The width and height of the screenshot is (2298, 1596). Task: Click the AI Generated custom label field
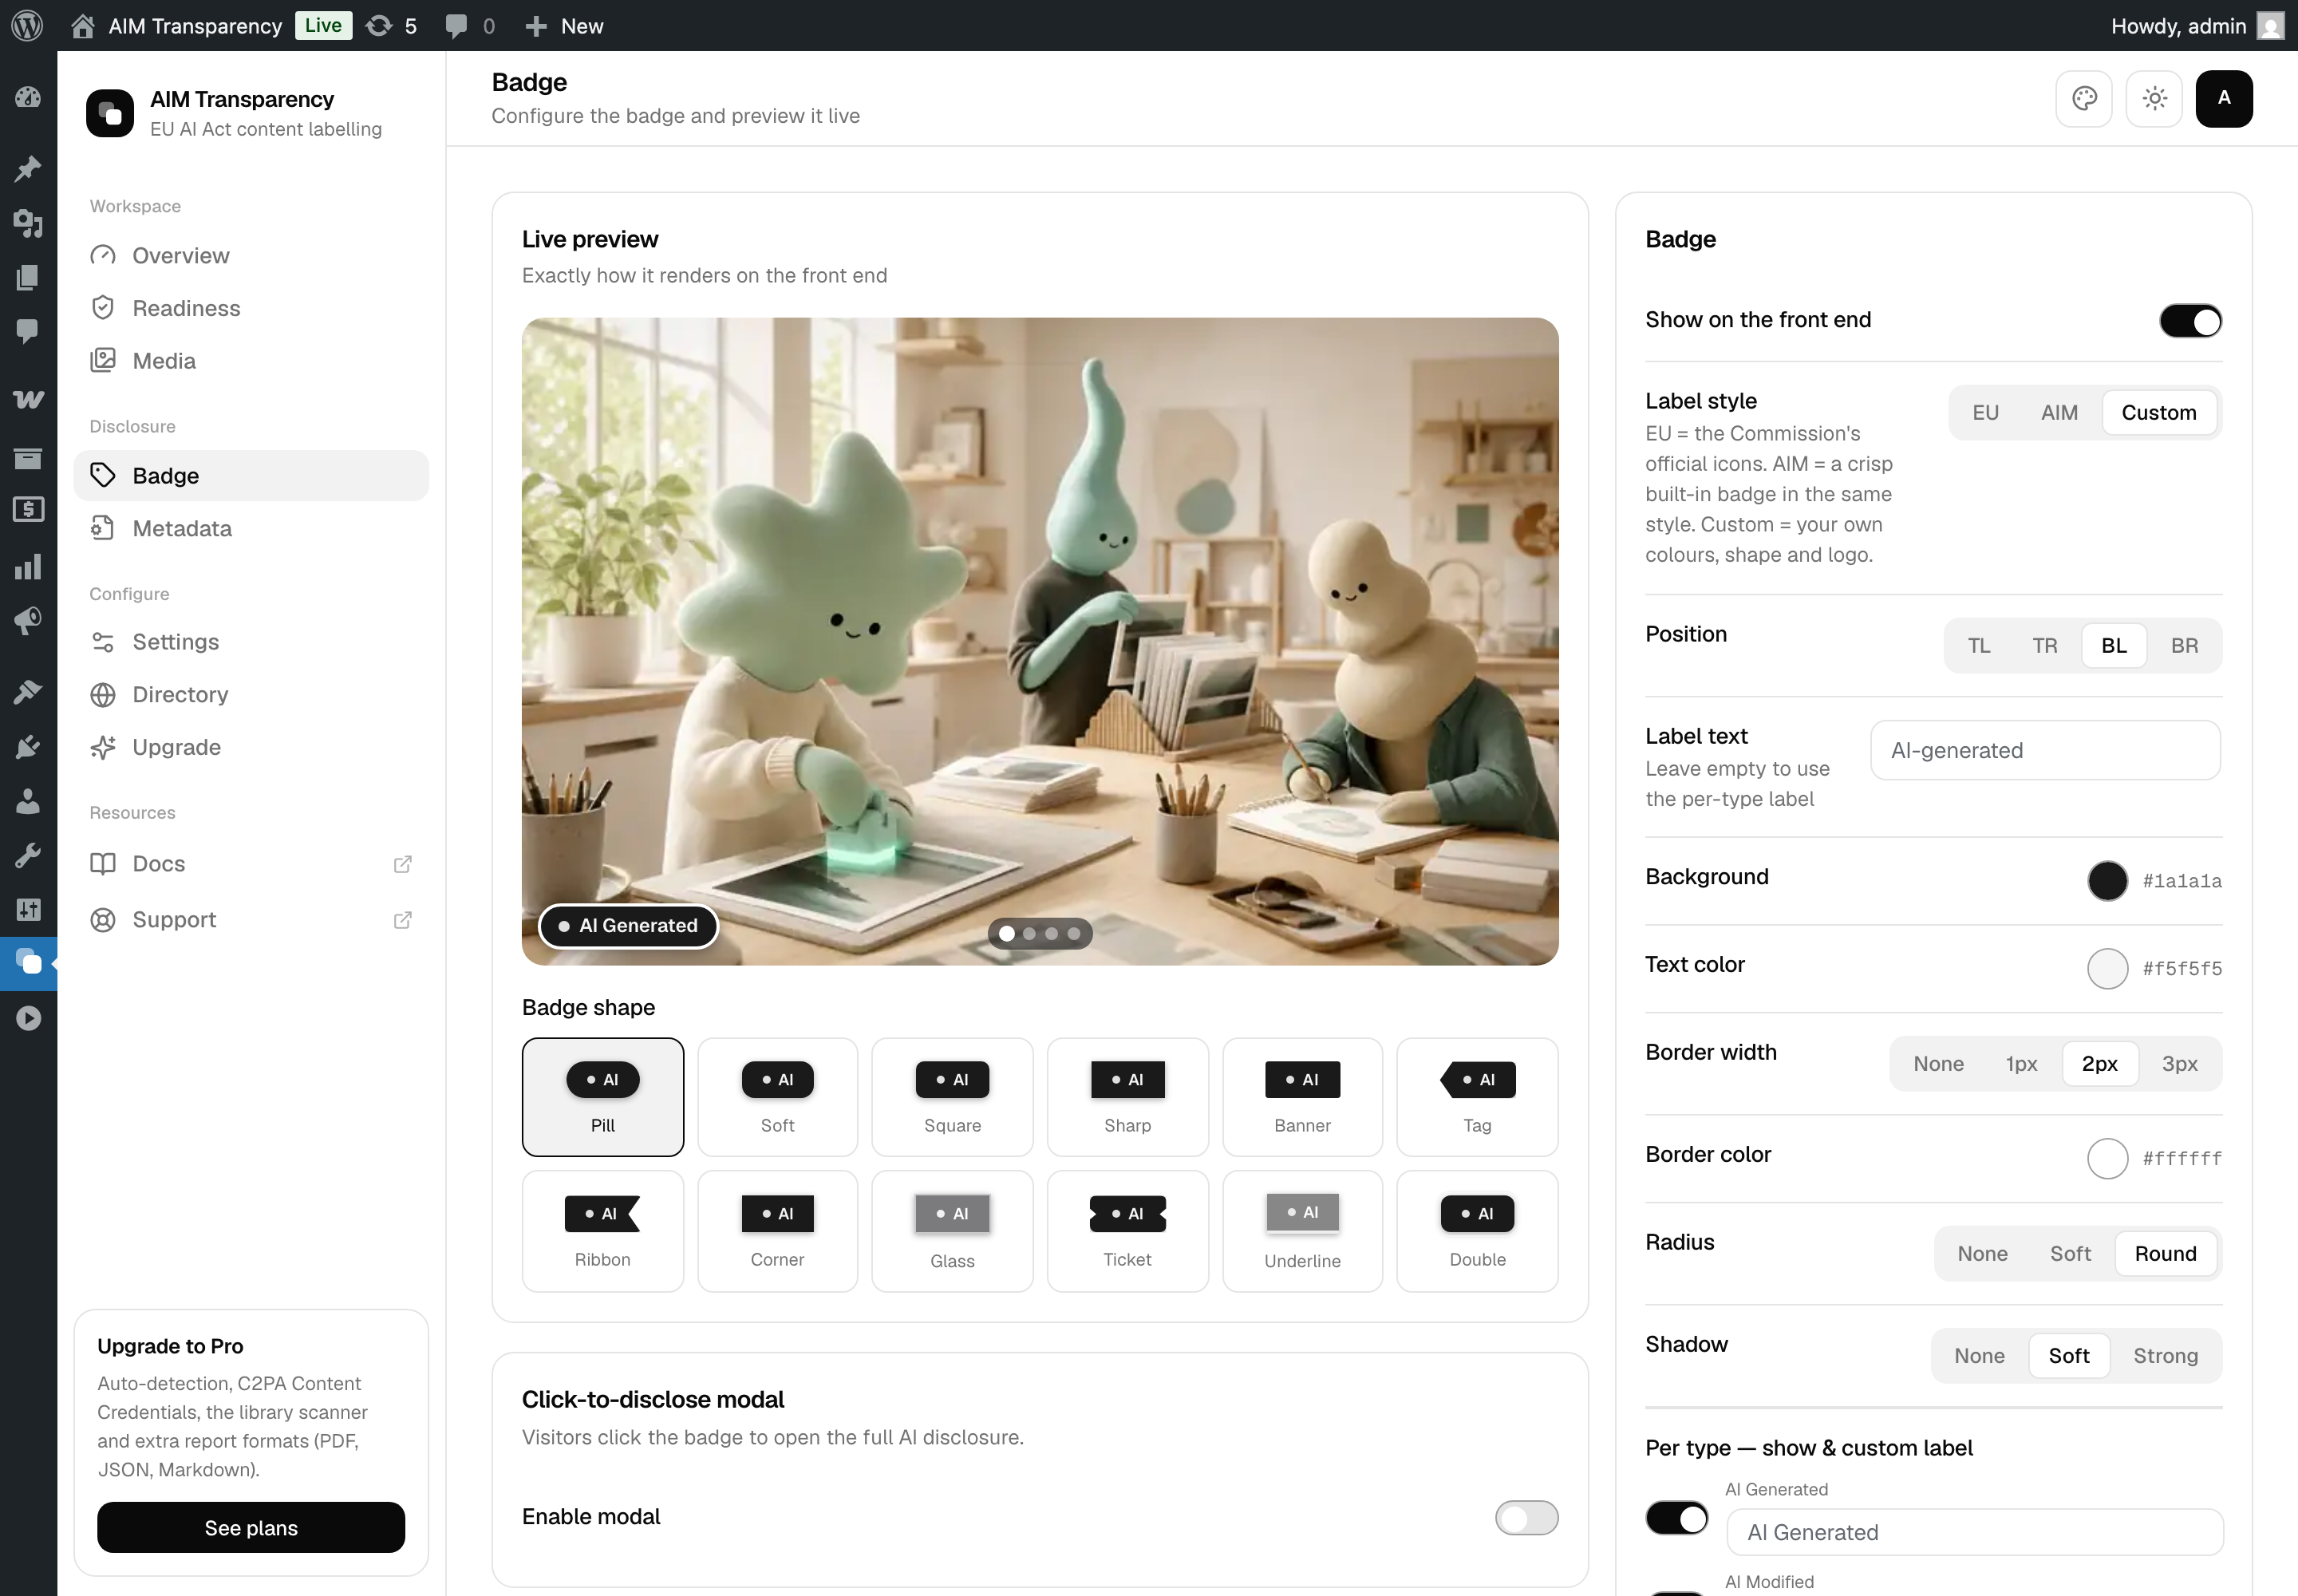[x=1975, y=1532]
